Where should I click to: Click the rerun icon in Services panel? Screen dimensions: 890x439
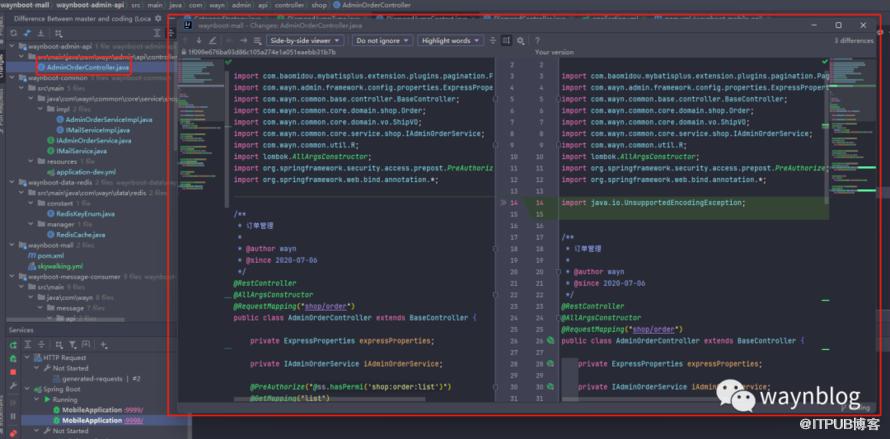point(13,346)
